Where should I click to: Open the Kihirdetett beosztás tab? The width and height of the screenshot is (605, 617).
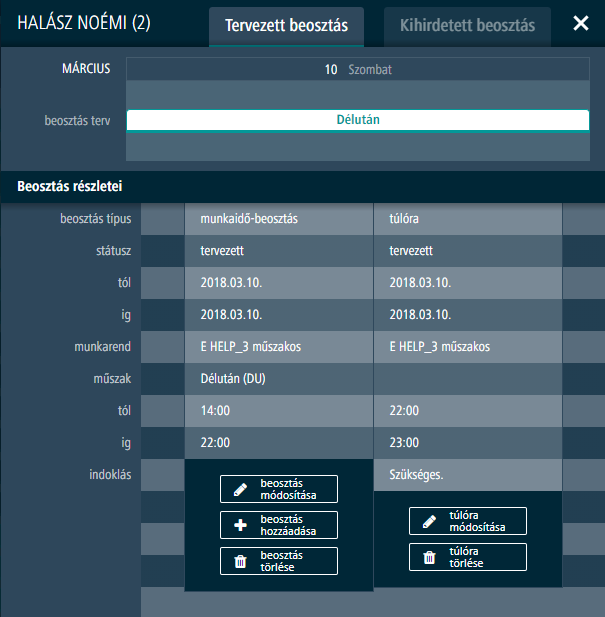click(467, 26)
